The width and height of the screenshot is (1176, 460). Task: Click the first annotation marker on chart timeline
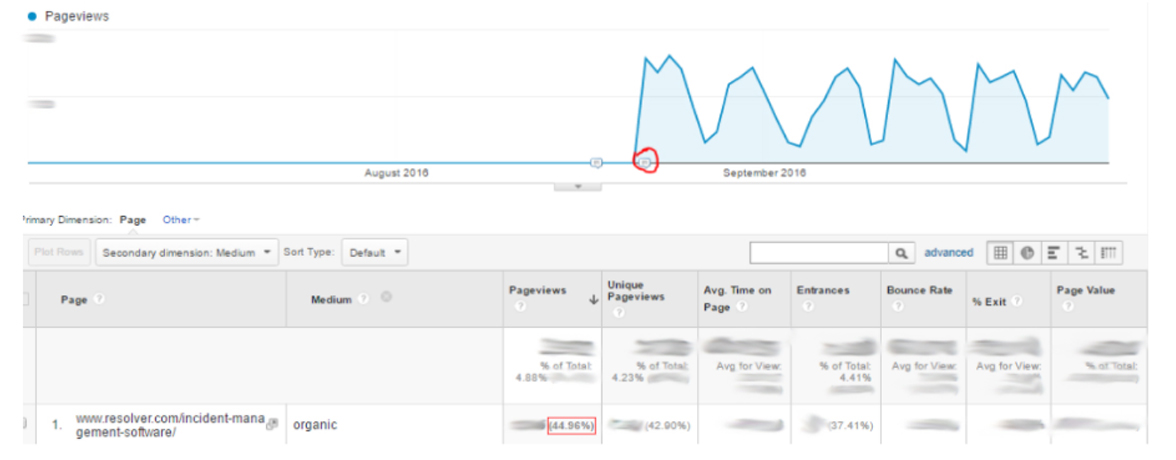[x=596, y=162]
